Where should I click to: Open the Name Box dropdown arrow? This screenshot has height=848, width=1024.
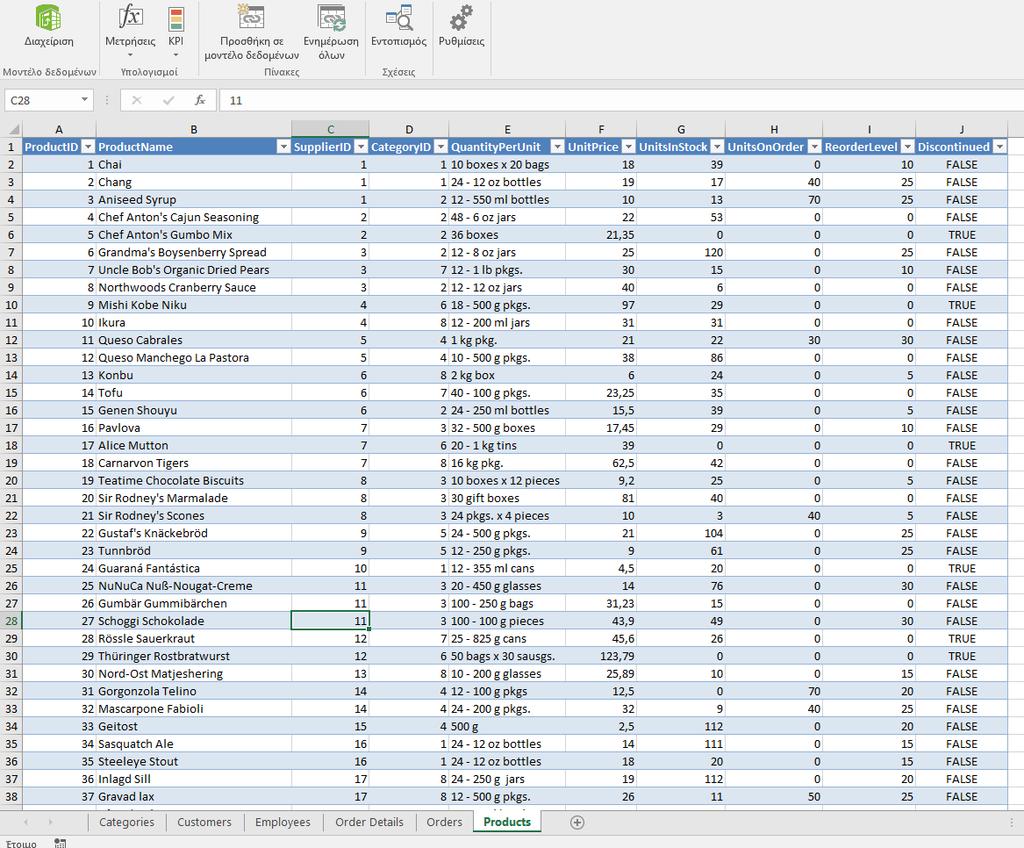tap(84, 100)
